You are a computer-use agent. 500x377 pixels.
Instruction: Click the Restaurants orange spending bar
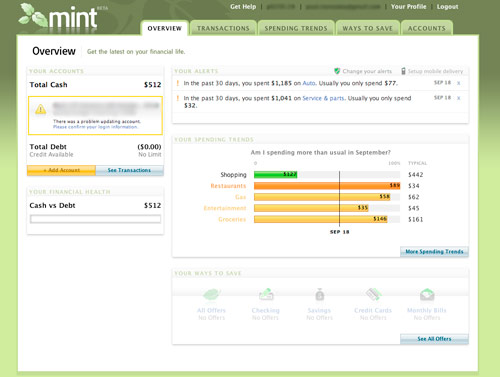327,186
